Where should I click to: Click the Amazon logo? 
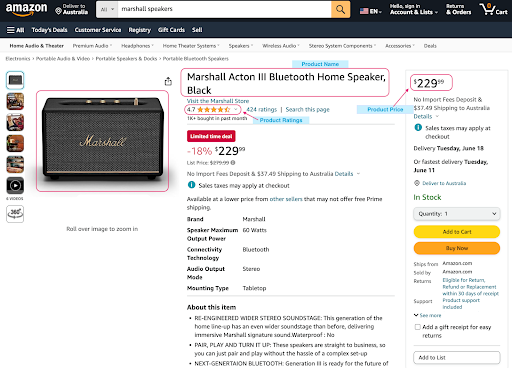[26, 9]
